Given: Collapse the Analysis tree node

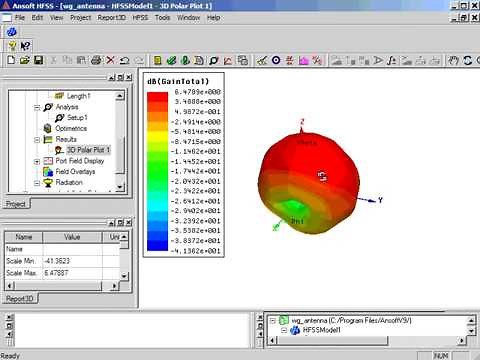Looking at the screenshot, I should (x=37, y=107).
